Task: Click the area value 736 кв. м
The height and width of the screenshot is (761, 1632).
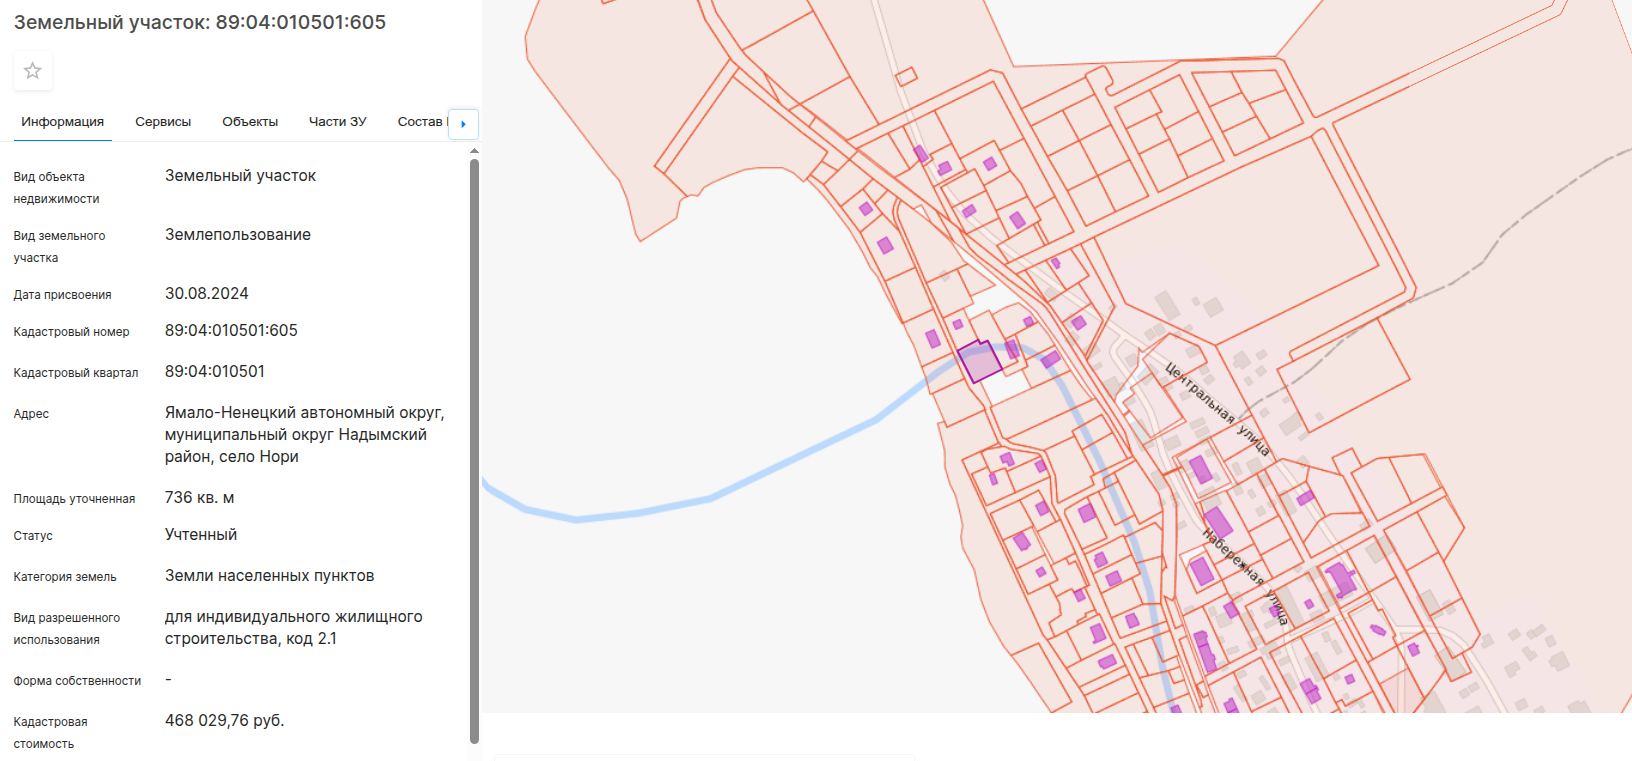Action: [200, 498]
